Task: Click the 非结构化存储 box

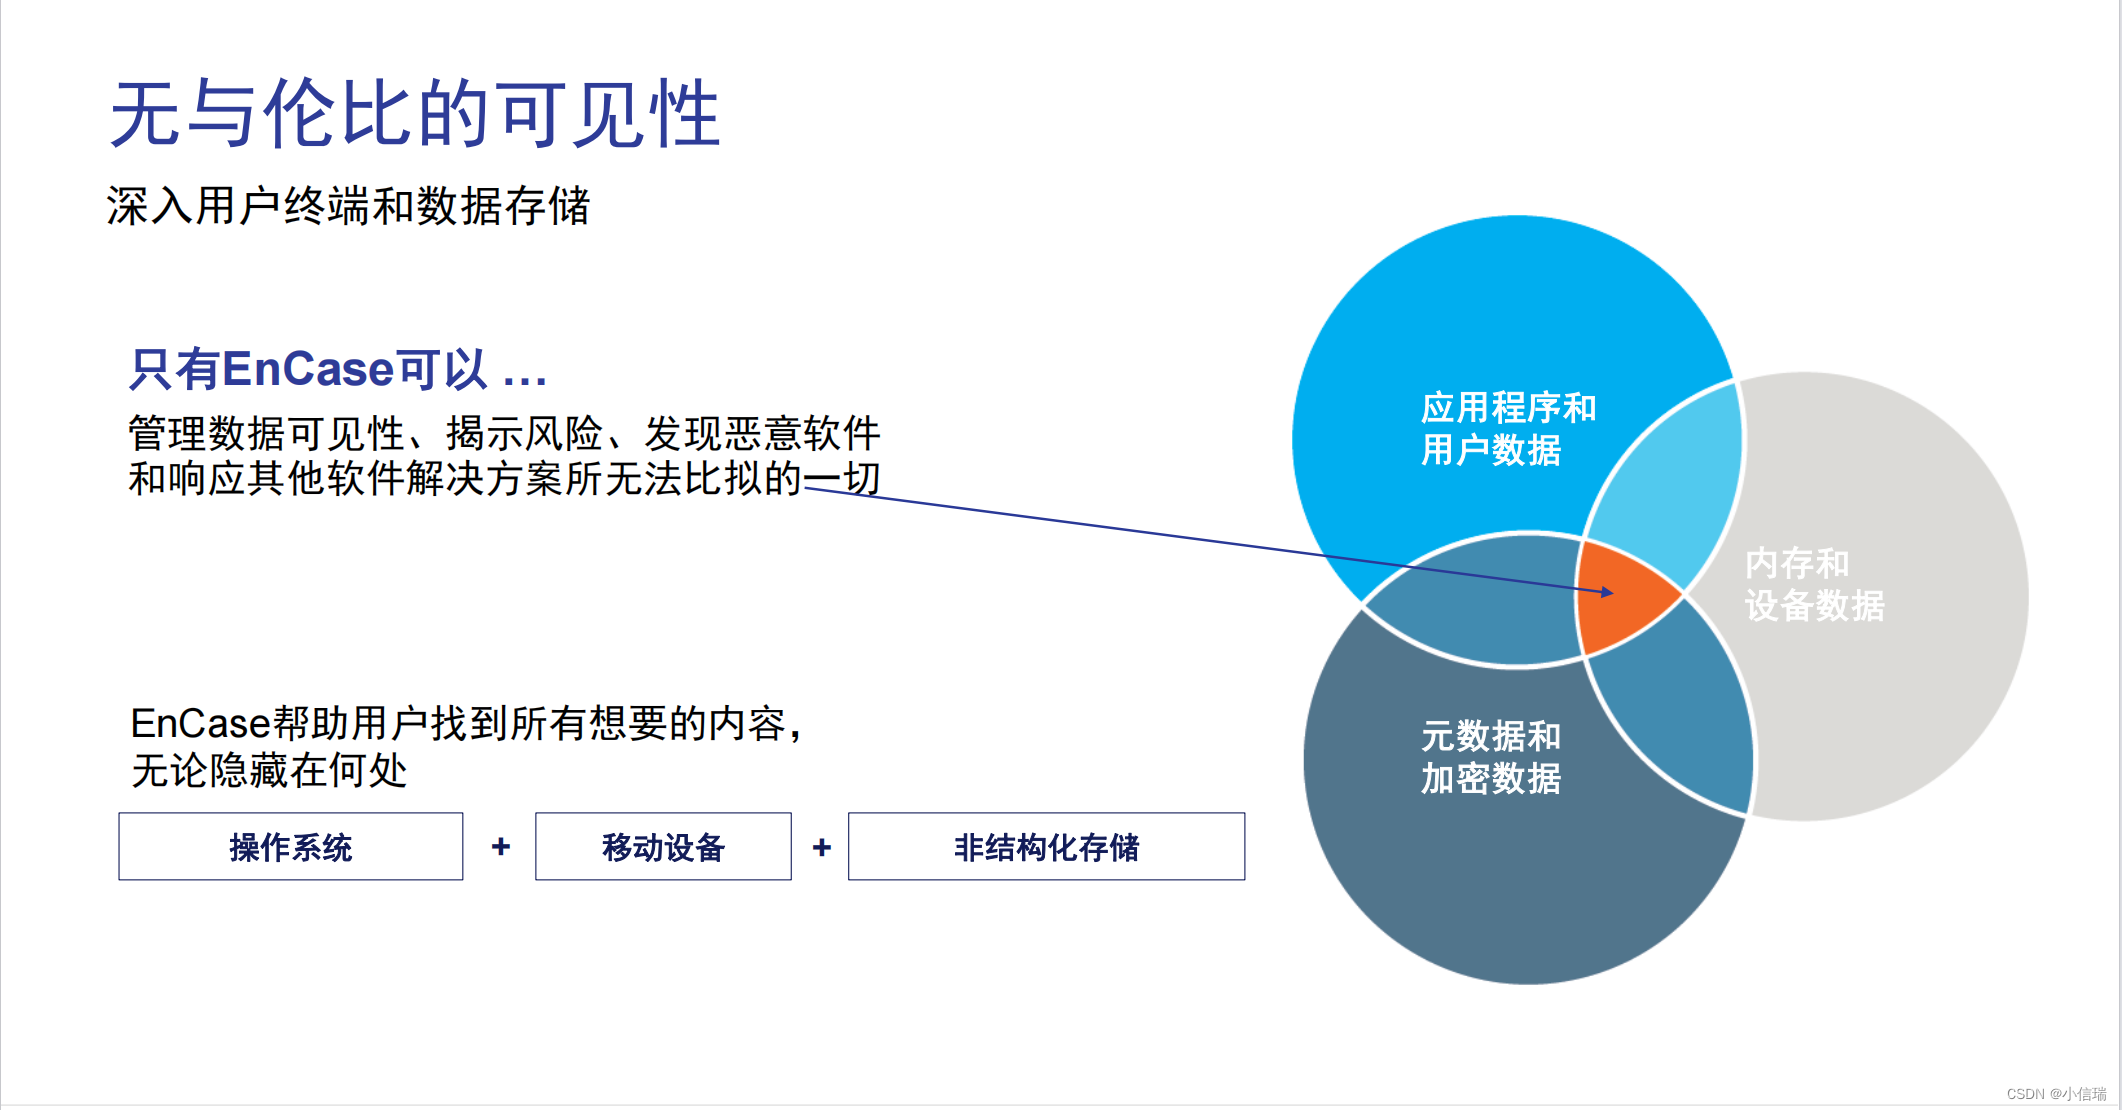Action: [x=1046, y=846]
